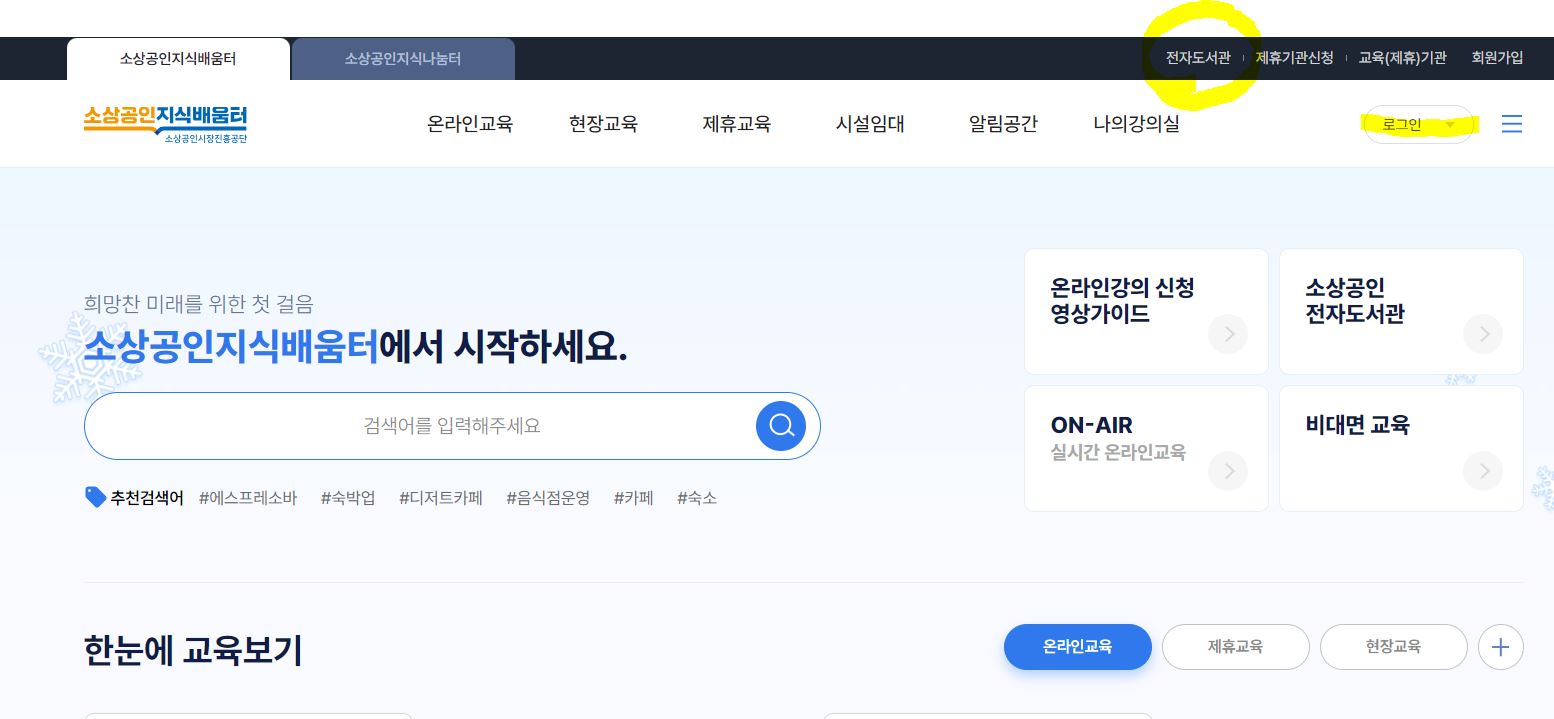Expand the highlighted 전자도서관 menu
The height and width of the screenshot is (719, 1554).
[x=1198, y=58]
